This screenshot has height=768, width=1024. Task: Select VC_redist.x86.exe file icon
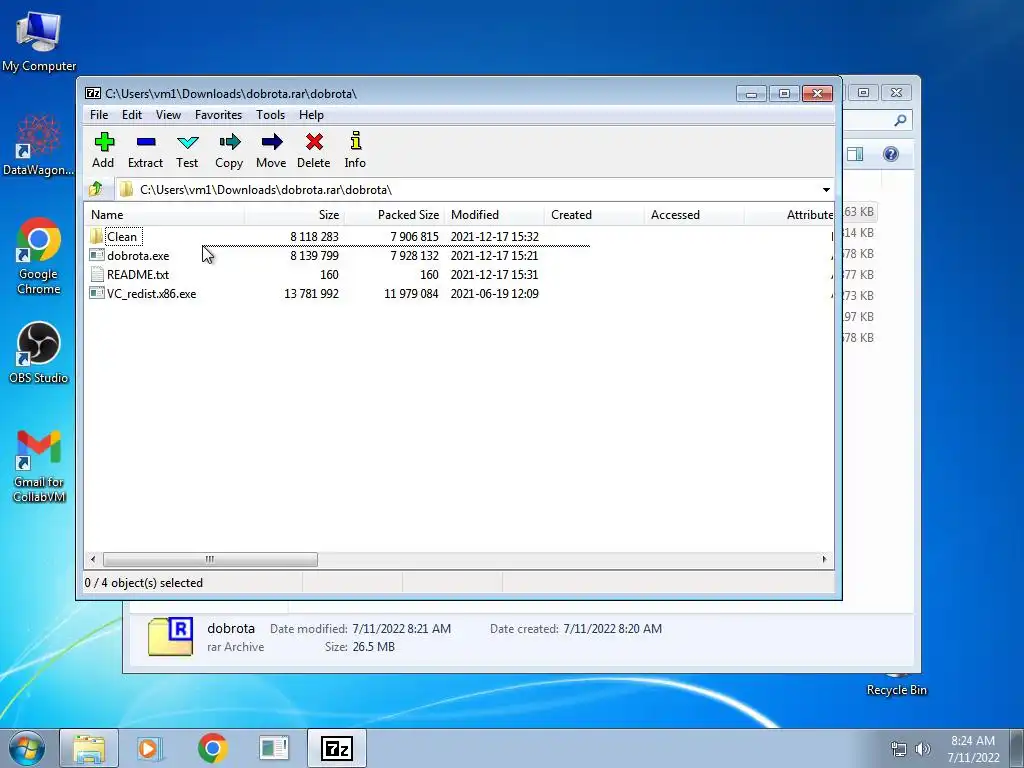[97, 293]
